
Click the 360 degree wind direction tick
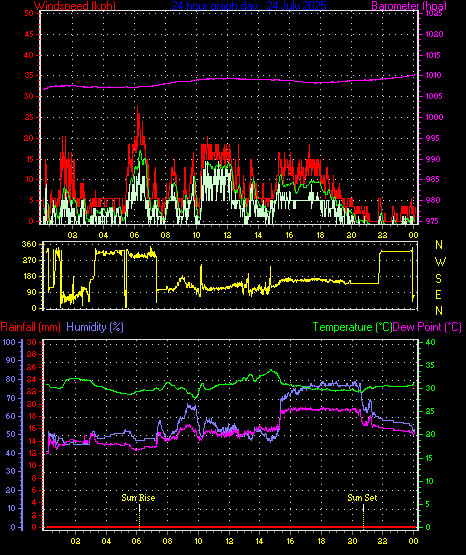click(29, 244)
